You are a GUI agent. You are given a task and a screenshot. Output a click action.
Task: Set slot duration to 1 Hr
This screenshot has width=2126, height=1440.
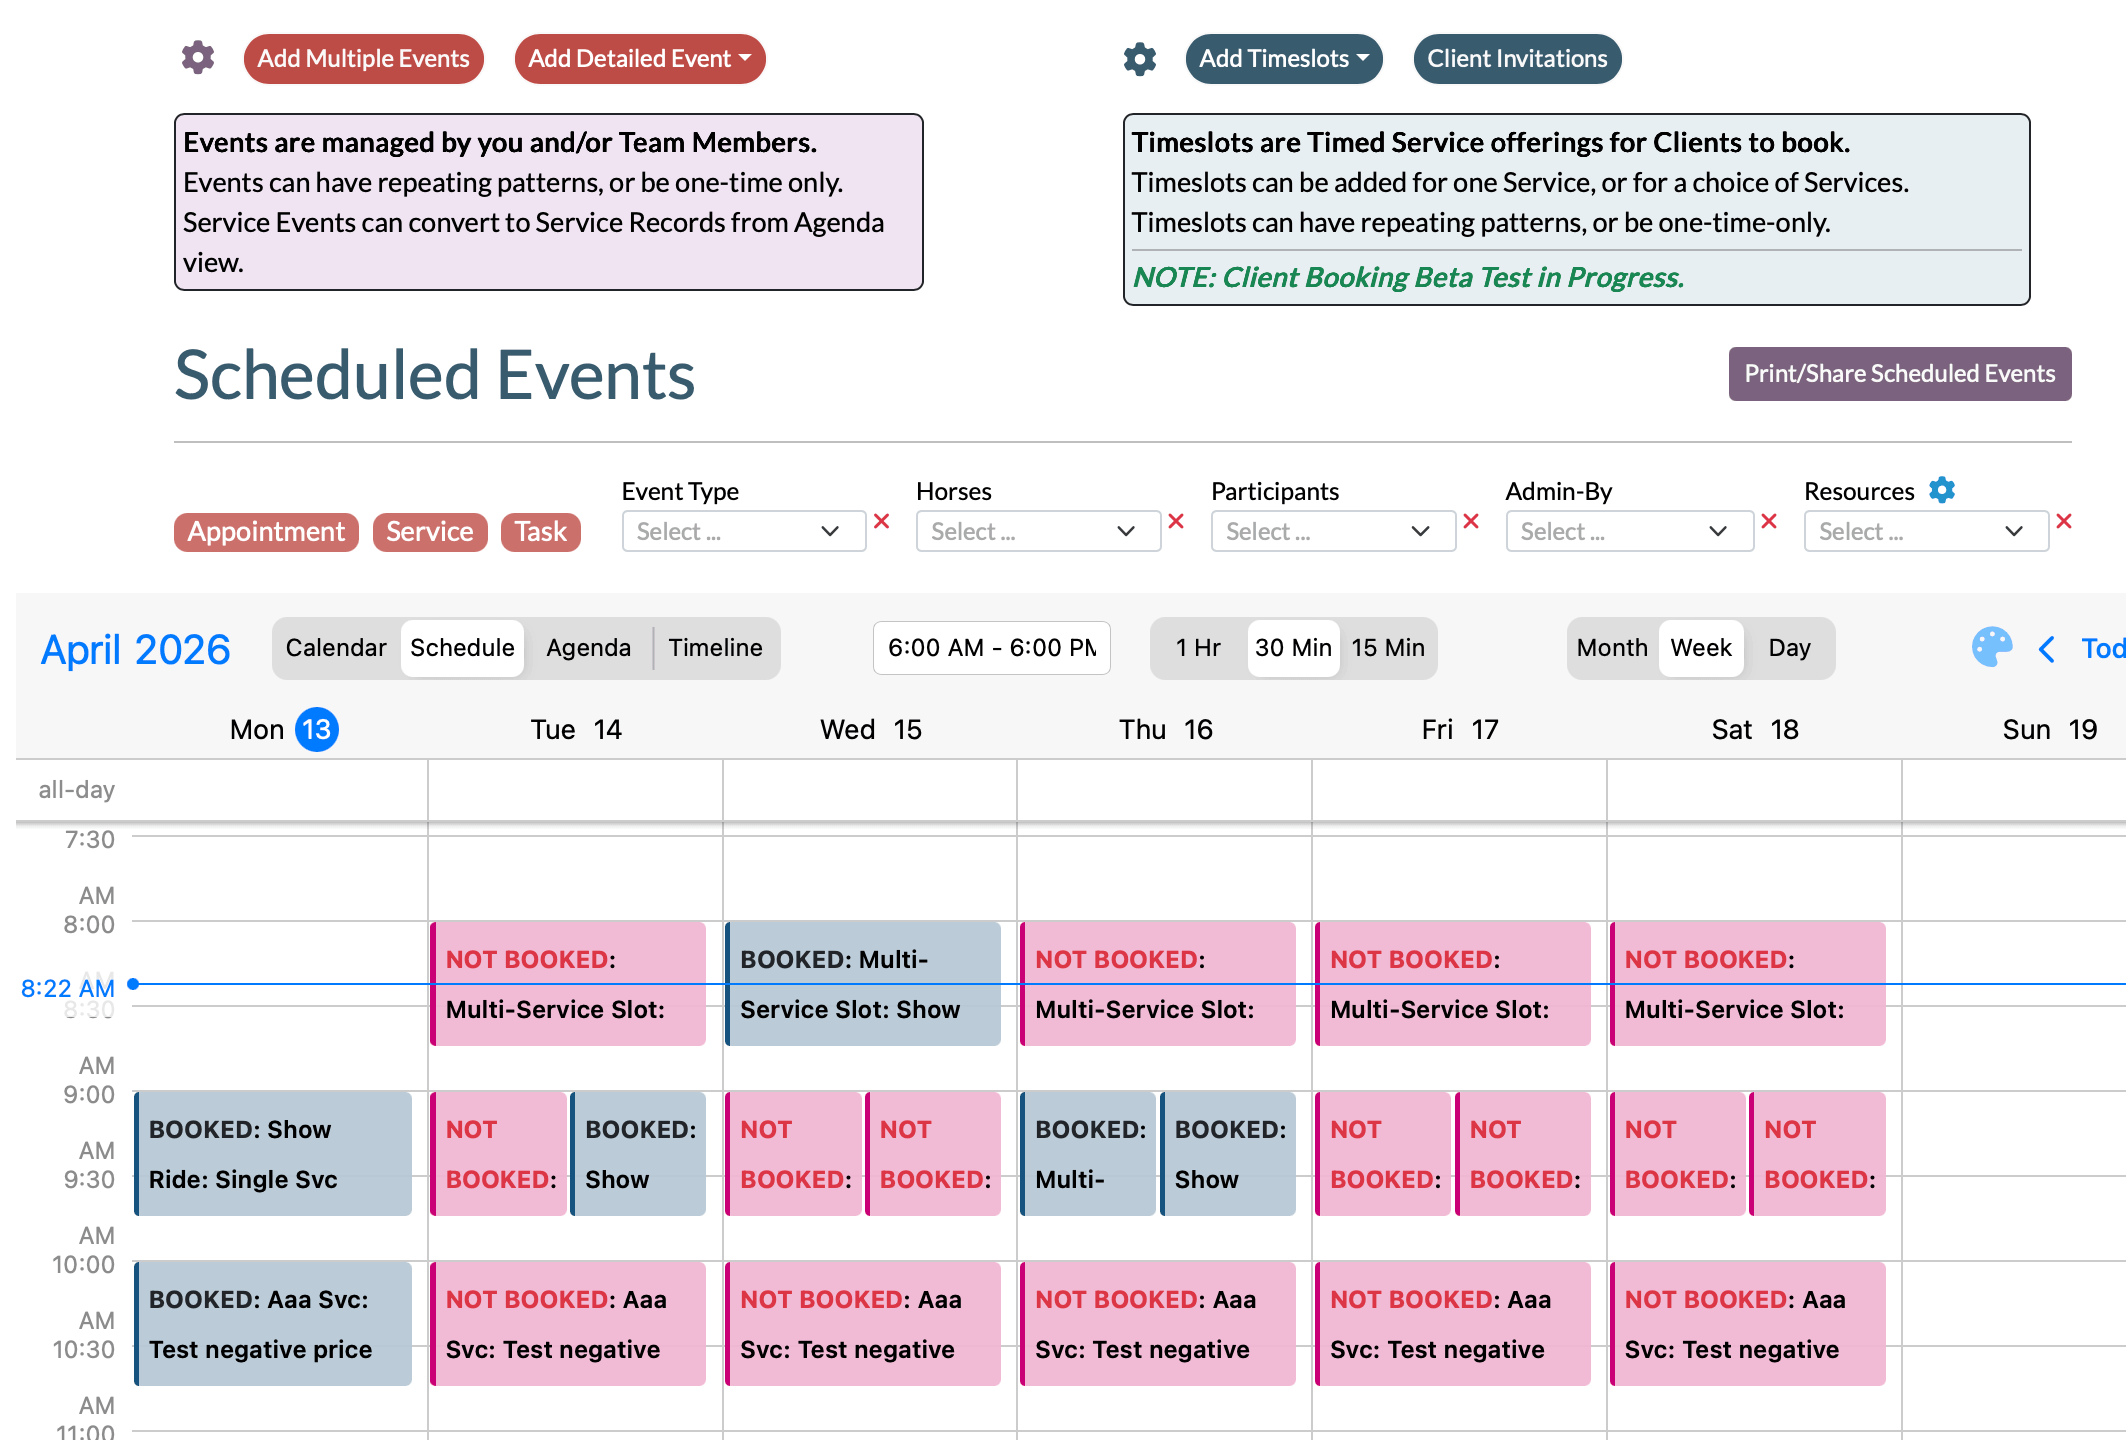1198,648
